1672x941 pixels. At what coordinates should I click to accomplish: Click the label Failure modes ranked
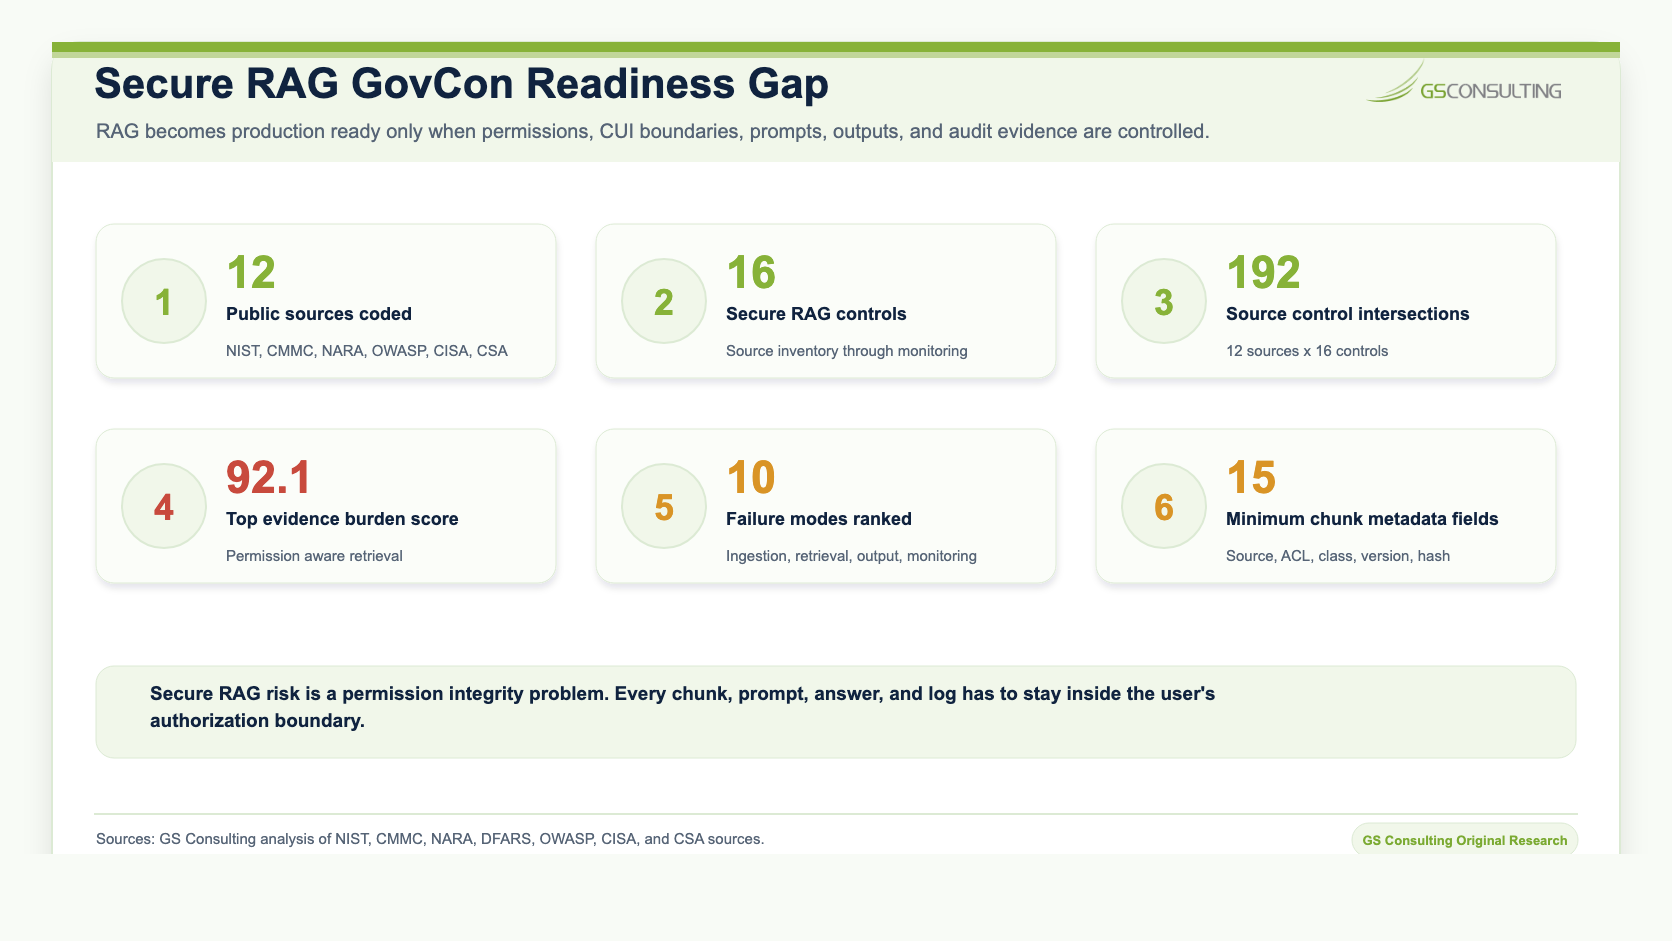819,519
